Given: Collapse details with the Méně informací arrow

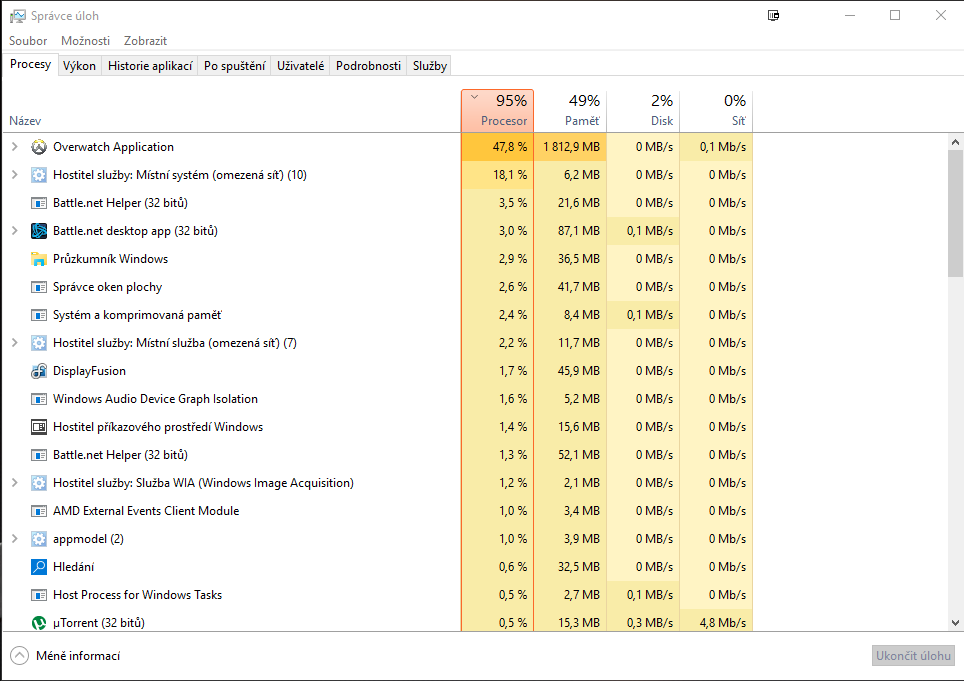Looking at the screenshot, I should point(19,656).
